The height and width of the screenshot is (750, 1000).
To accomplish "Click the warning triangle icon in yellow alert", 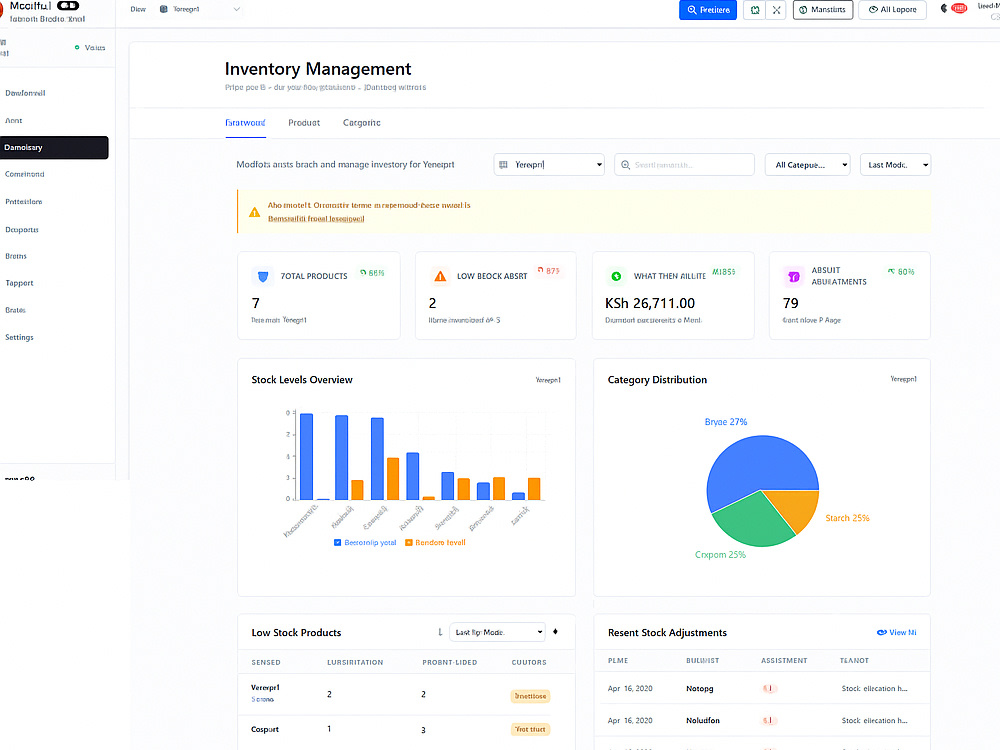I will click(254, 212).
